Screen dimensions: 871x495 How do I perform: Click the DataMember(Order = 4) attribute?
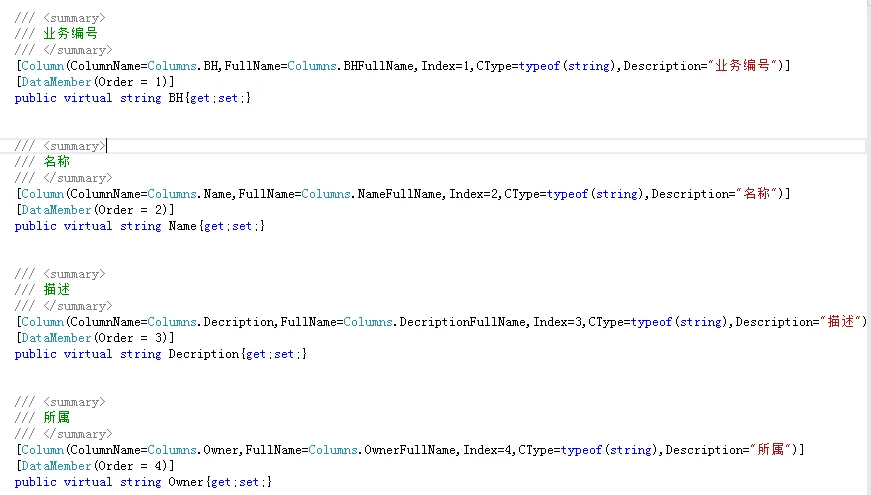(x=95, y=466)
